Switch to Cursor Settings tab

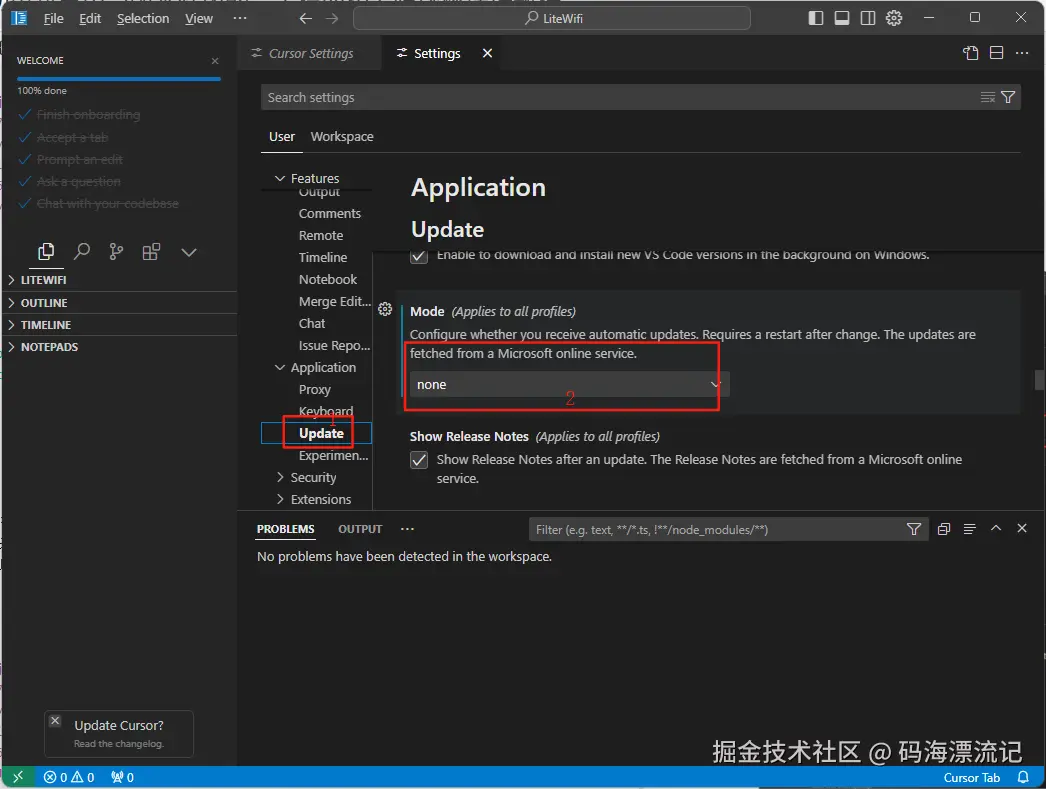pos(310,53)
